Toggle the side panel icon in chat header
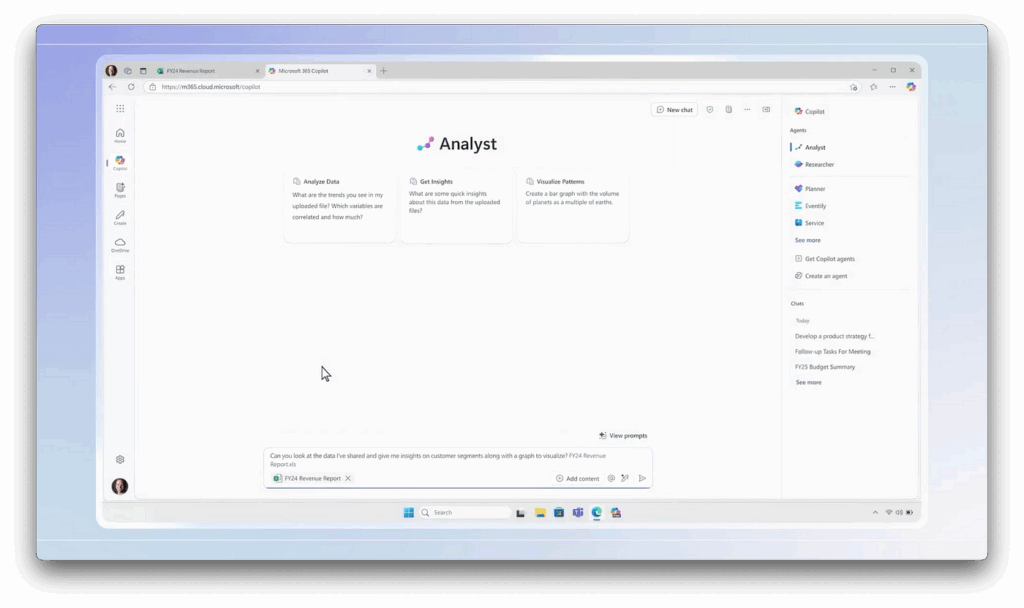This screenshot has height=608, width=1024. (x=766, y=110)
